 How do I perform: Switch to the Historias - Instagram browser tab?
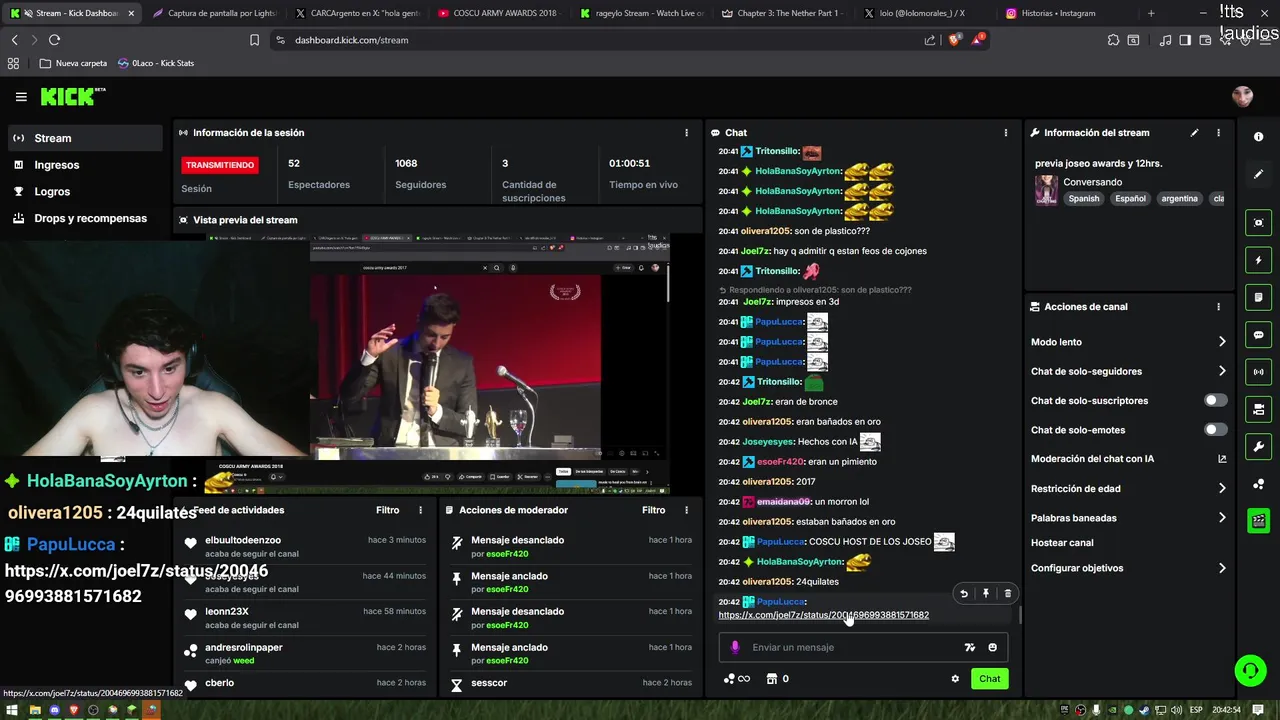click(x=1058, y=13)
